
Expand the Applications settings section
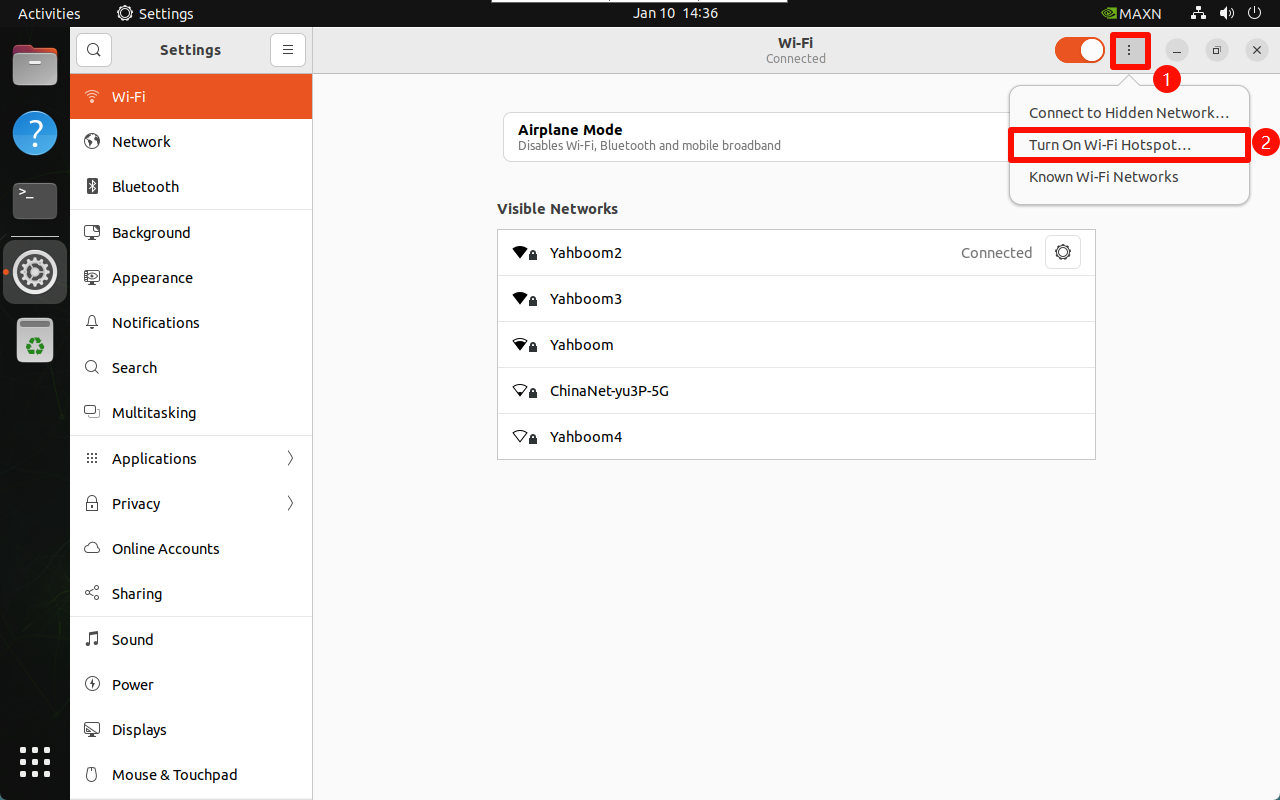191,459
